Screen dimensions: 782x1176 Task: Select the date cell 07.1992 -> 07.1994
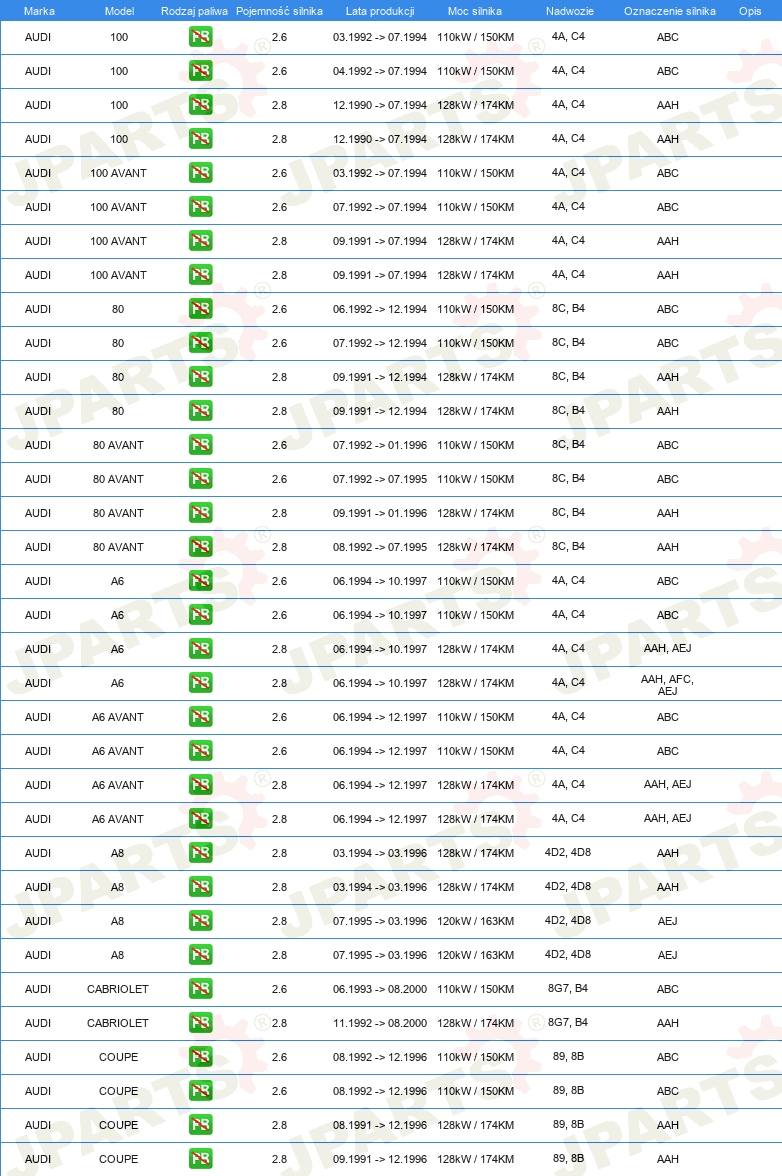click(x=380, y=207)
